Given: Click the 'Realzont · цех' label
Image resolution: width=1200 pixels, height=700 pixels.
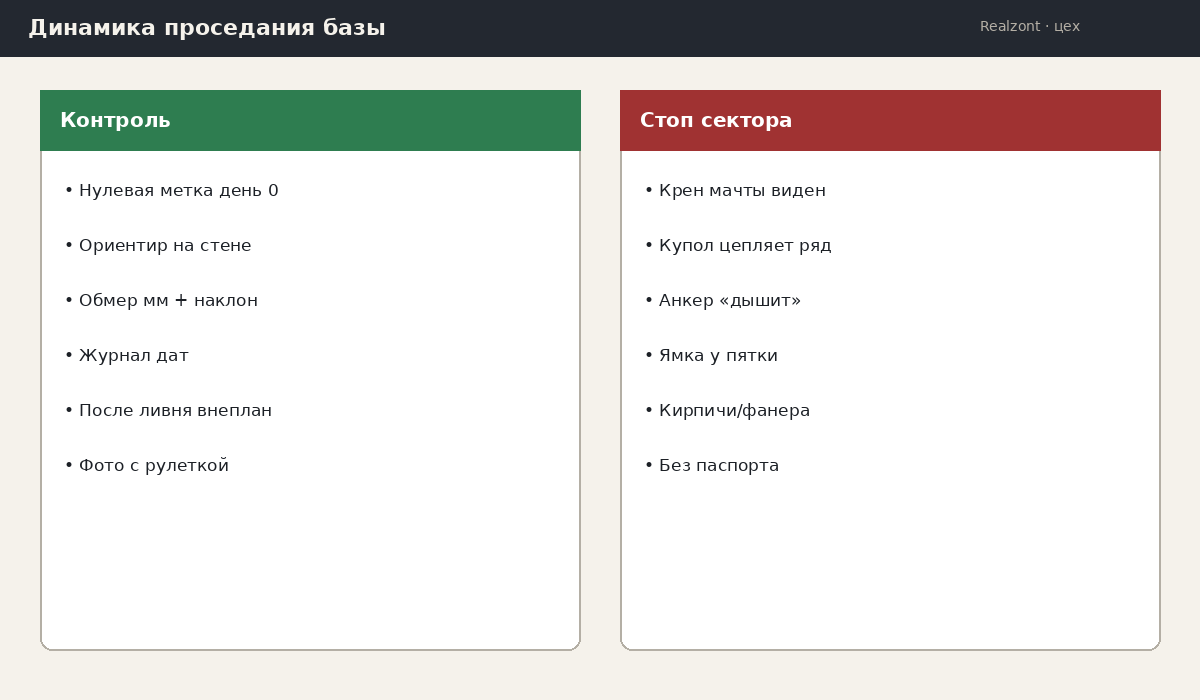Looking at the screenshot, I should [x=1030, y=27].
